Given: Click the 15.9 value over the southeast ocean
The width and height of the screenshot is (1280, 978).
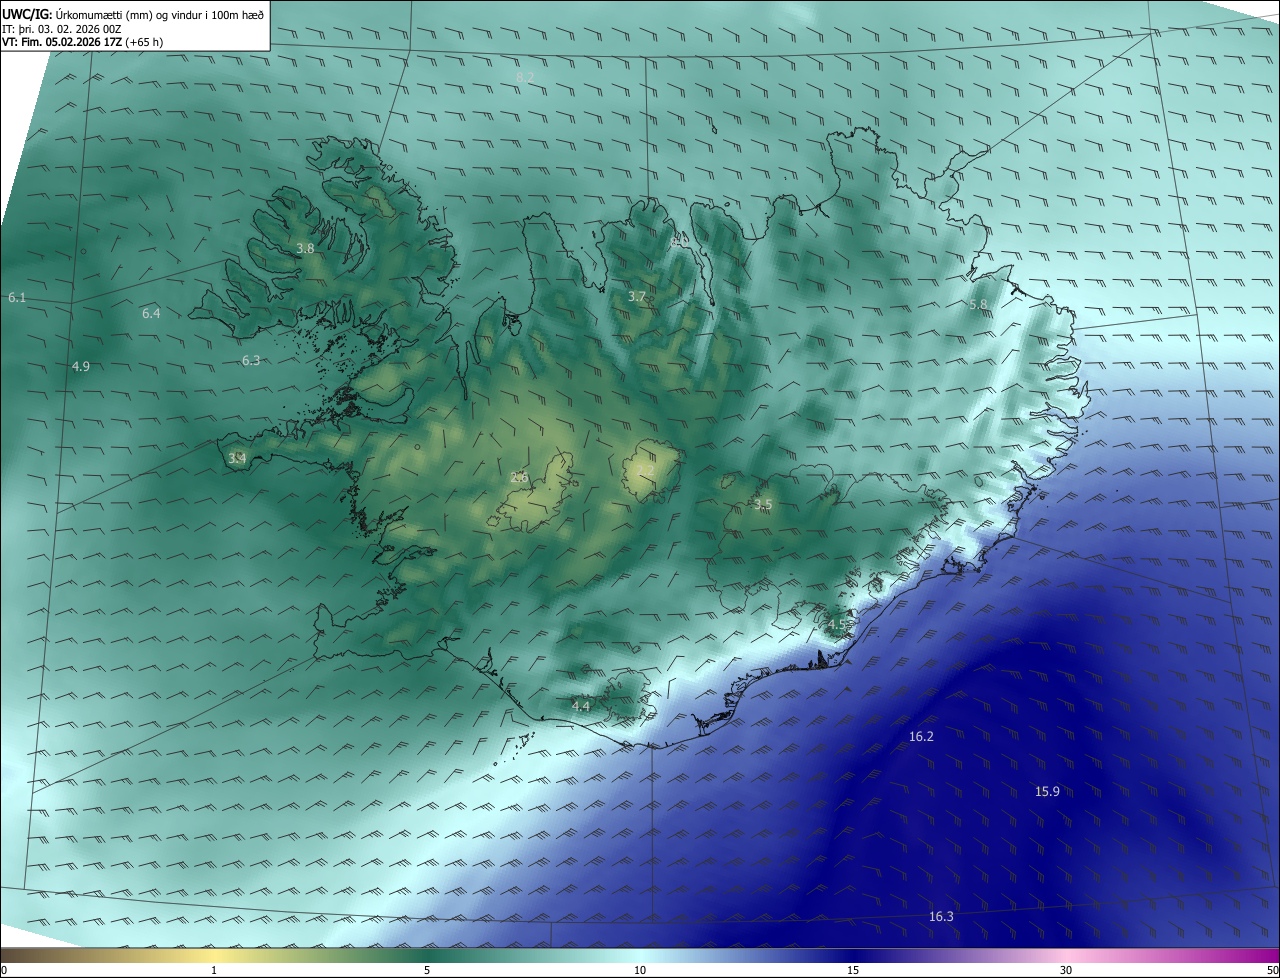Looking at the screenshot, I should [1047, 791].
